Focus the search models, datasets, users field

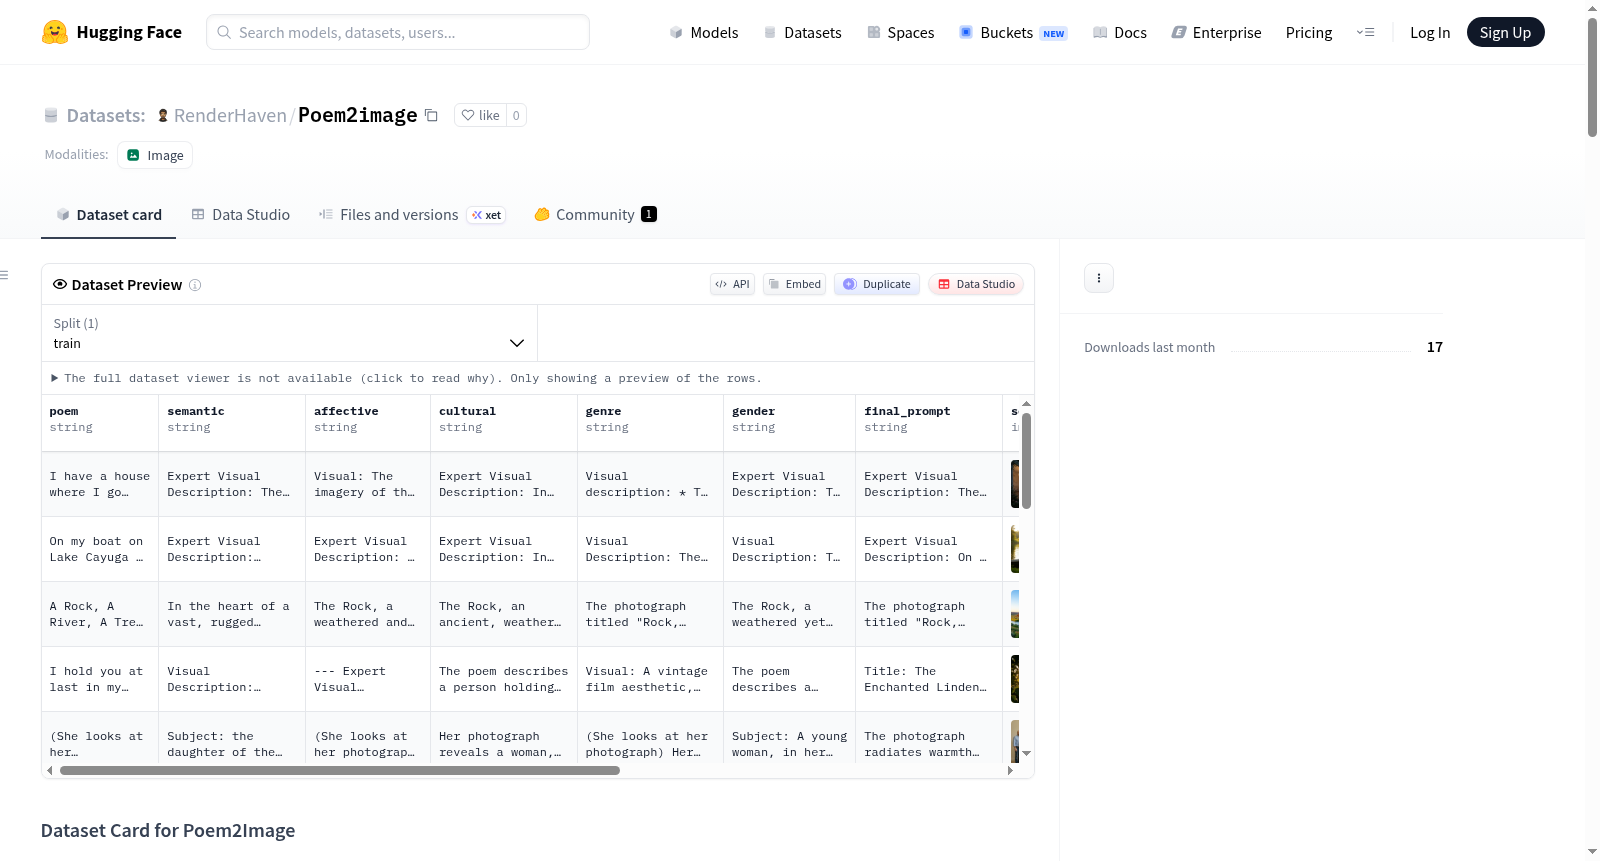[398, 32]
